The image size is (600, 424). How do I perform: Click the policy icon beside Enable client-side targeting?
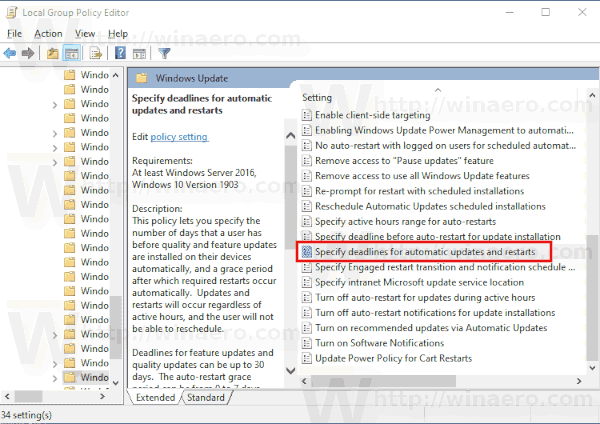[x=307, y=115]
